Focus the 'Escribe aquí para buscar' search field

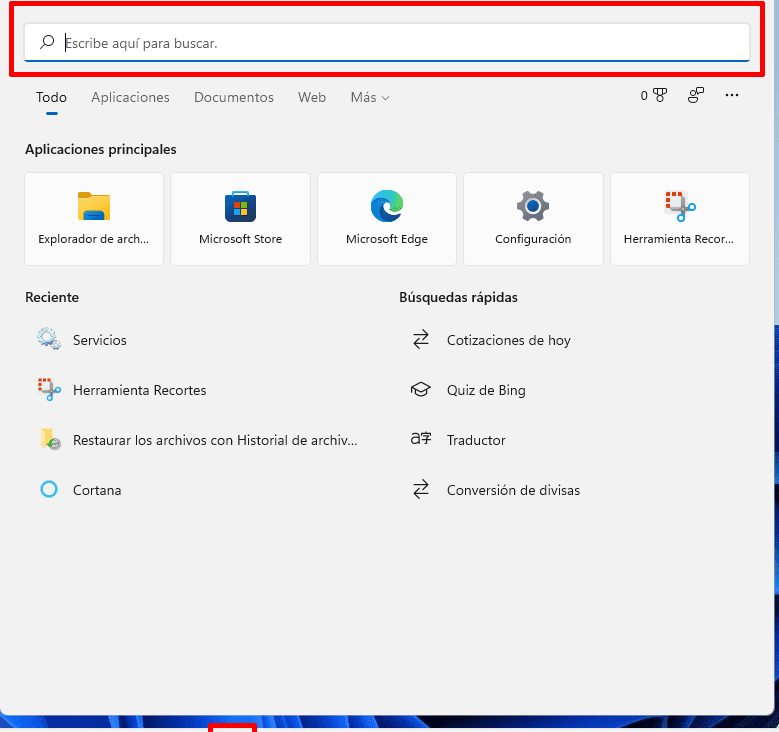tap(387, 43)
